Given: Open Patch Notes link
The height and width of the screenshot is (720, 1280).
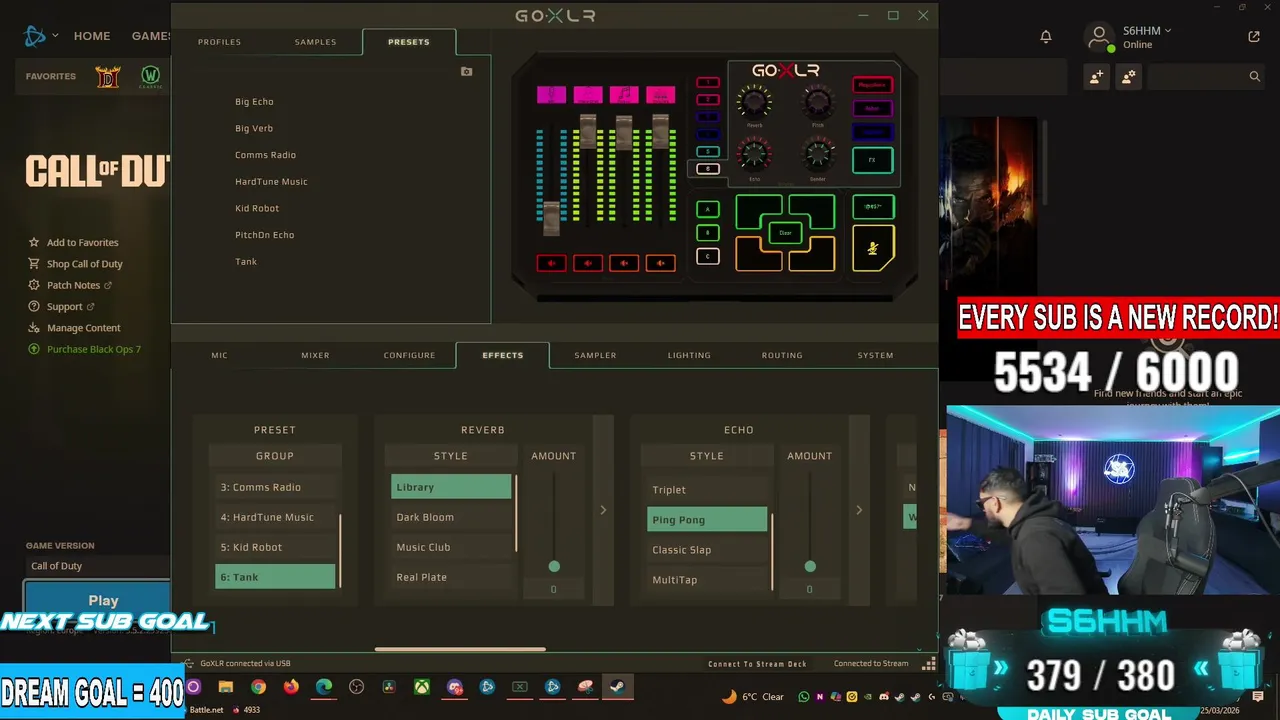Looking at the screenshot, I should coord(73,285).
